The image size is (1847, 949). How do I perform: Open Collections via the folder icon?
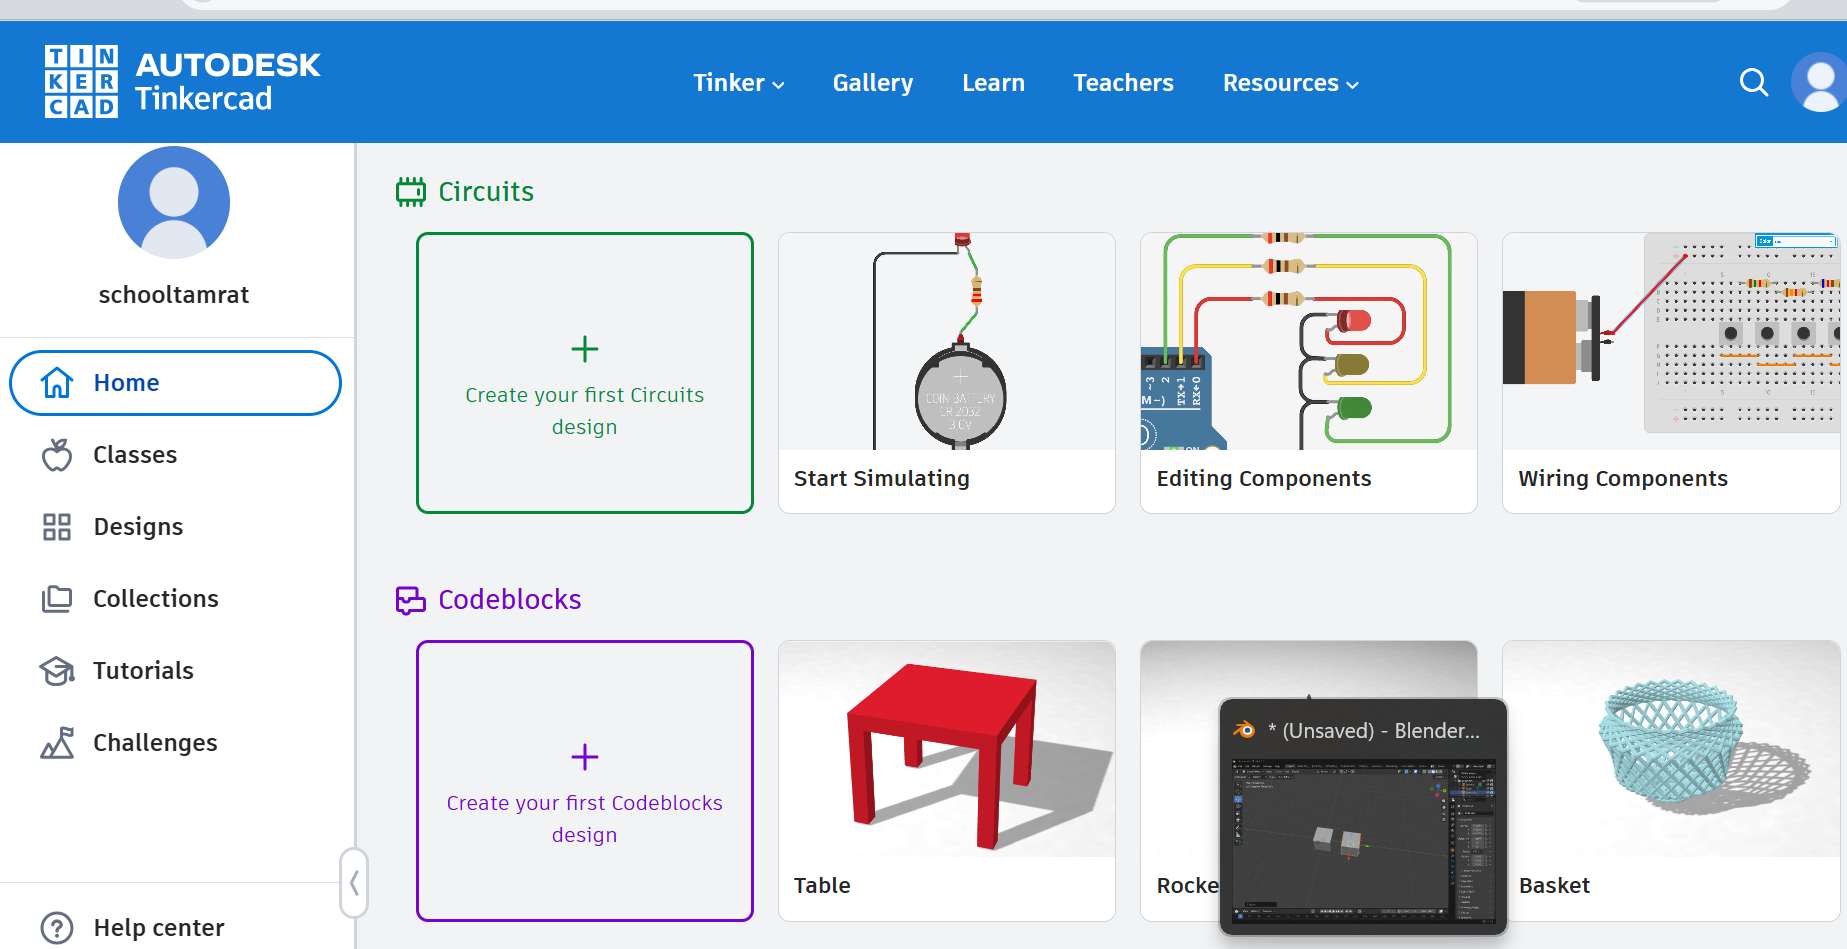(57, 599)
